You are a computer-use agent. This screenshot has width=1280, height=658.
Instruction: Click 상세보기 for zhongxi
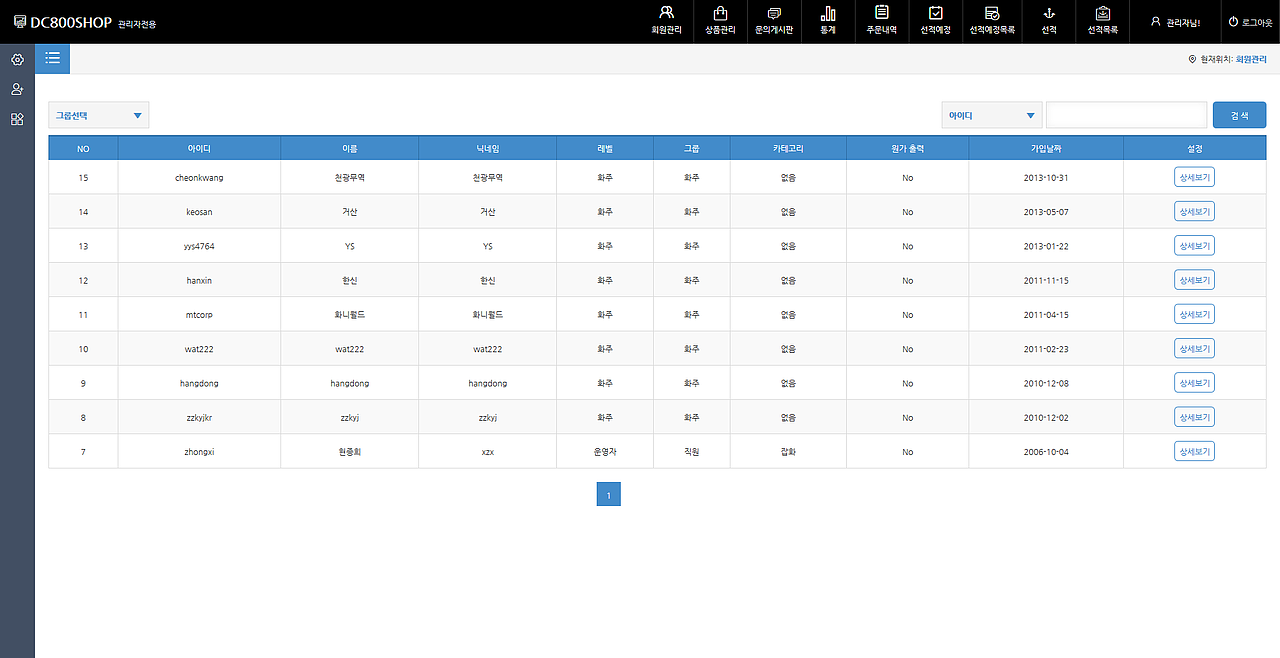point(1194,451)
